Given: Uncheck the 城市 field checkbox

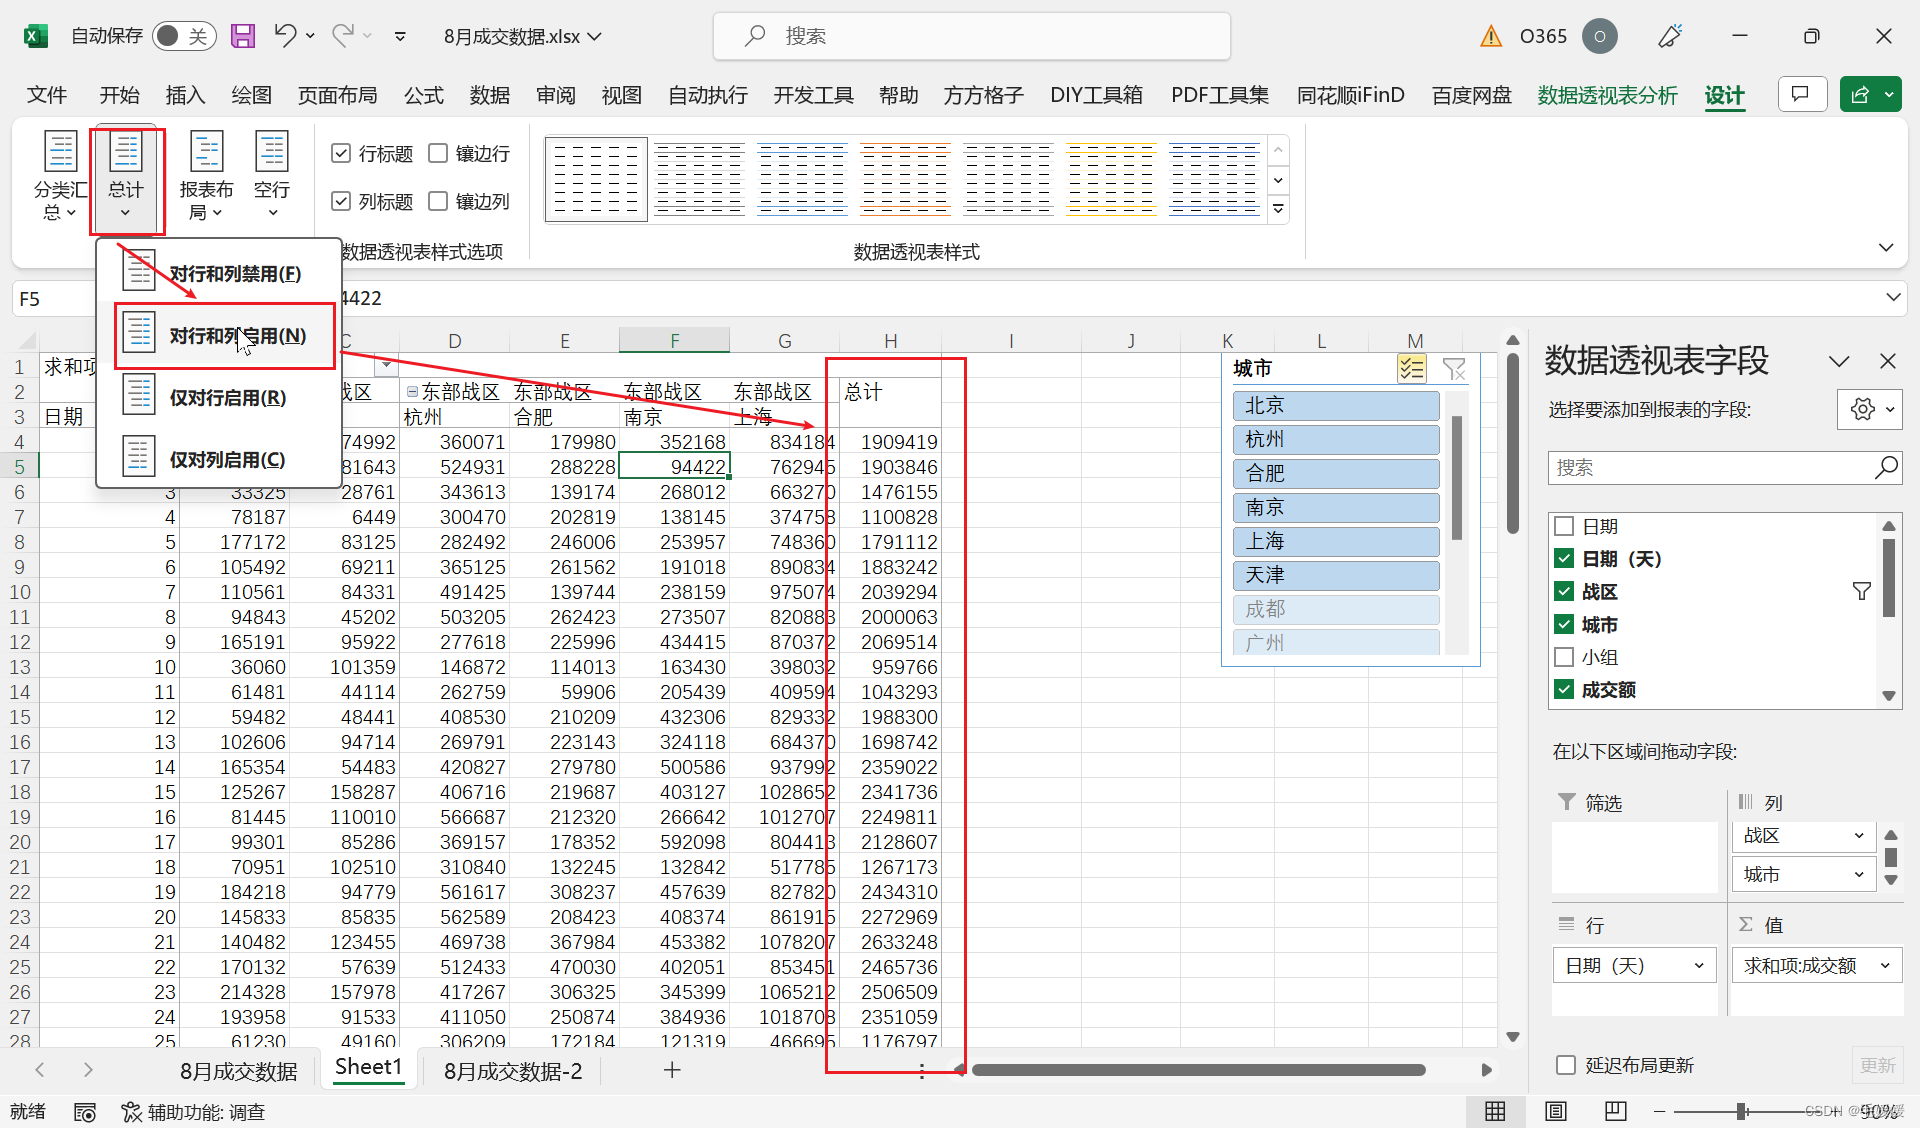Looking at the screenshot, I should (1565, 625).
